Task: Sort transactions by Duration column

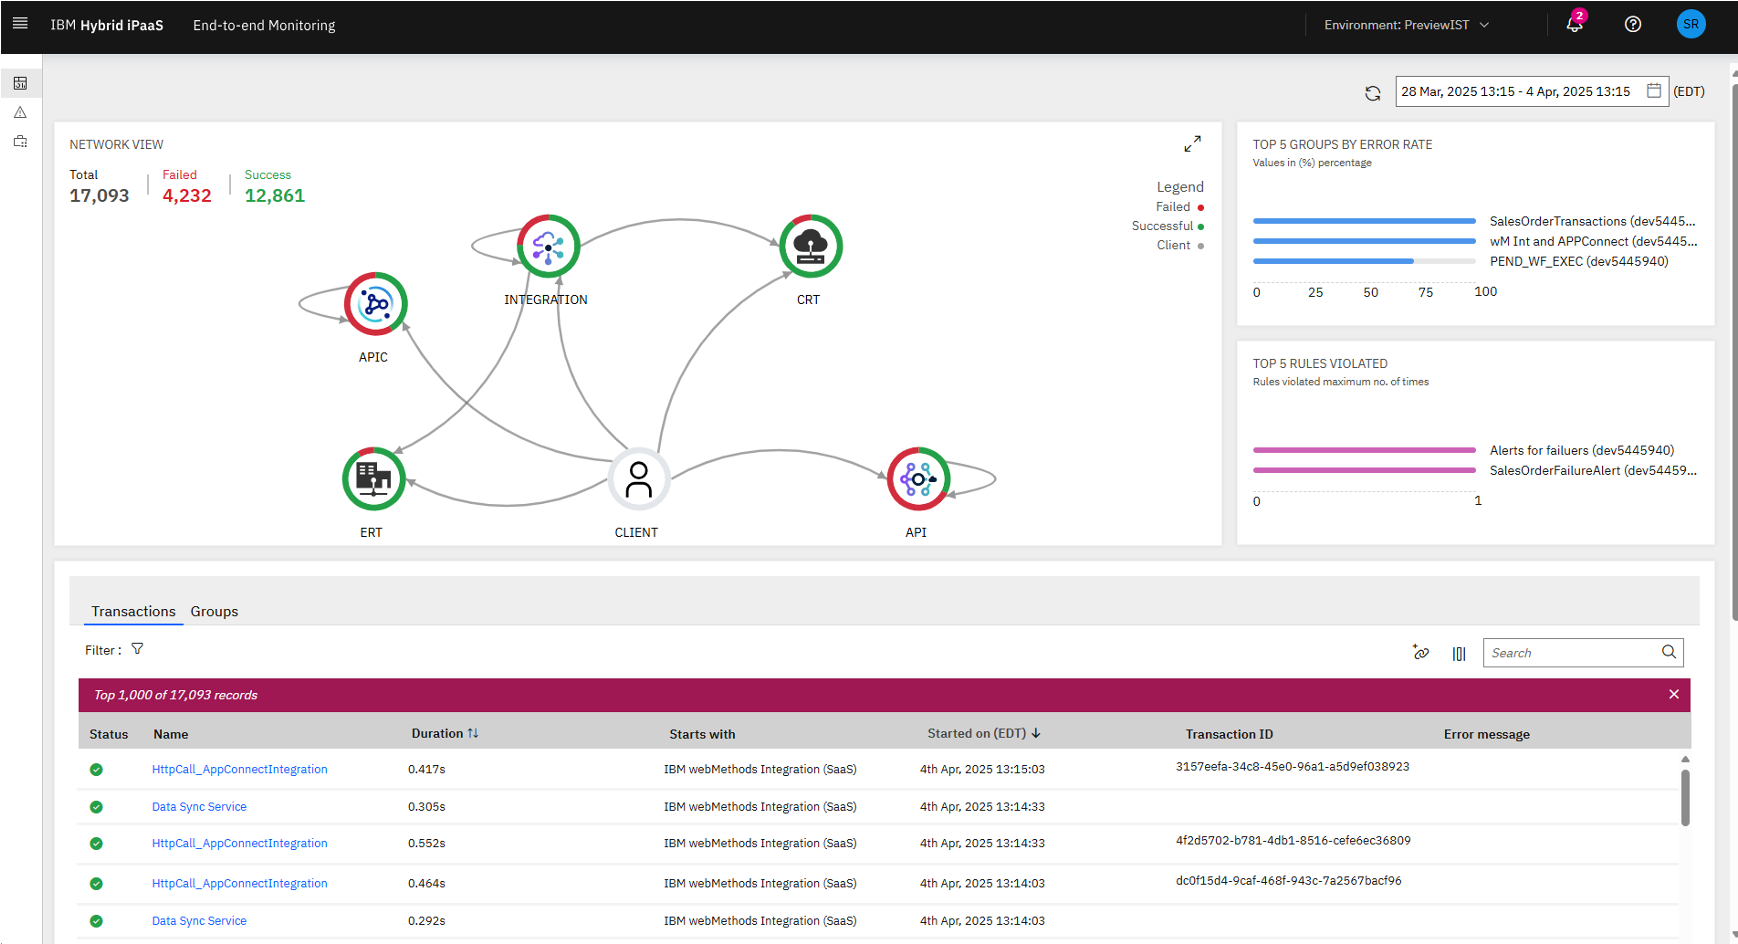Action: [x=445, y=733]
